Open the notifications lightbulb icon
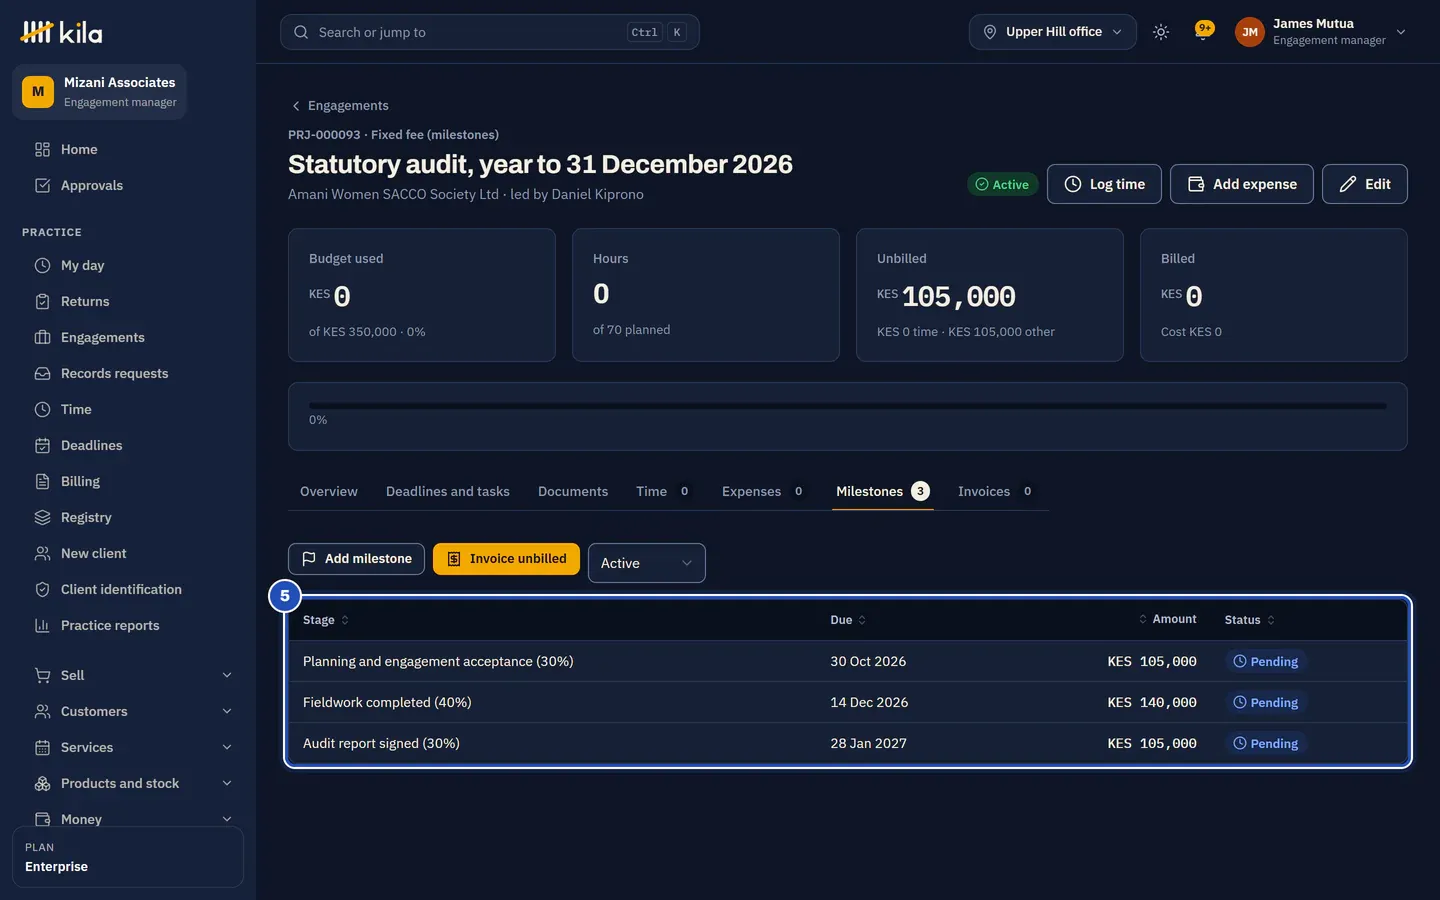This screenshot has width=1440, height=900. coord(1204,31)
